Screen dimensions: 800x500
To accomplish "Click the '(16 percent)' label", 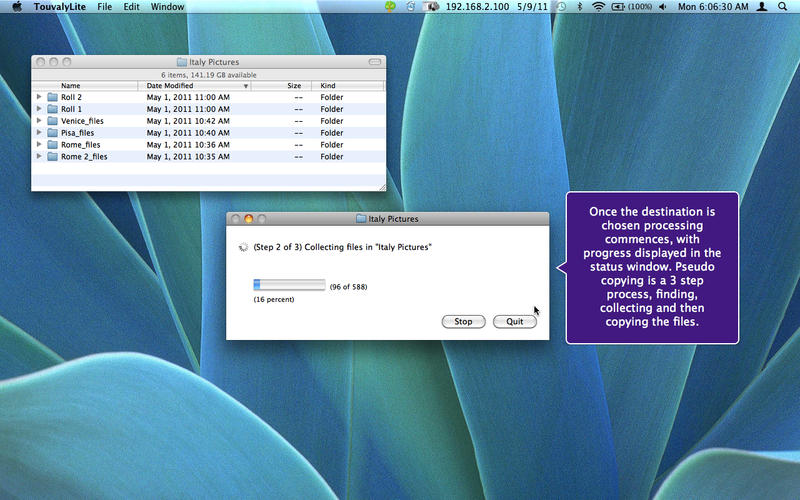I will pos(274,299).
